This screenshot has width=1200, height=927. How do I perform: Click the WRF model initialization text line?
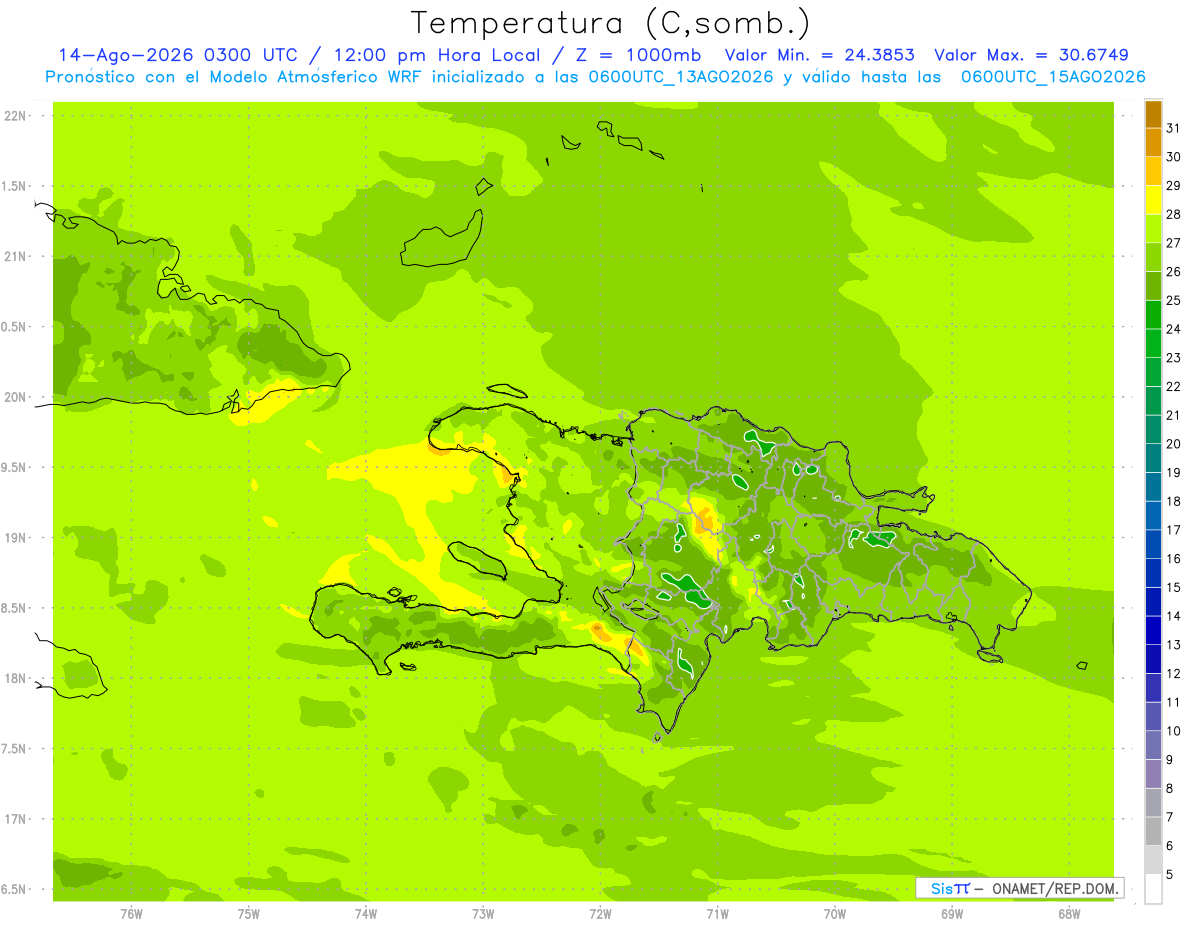[595, 77]
